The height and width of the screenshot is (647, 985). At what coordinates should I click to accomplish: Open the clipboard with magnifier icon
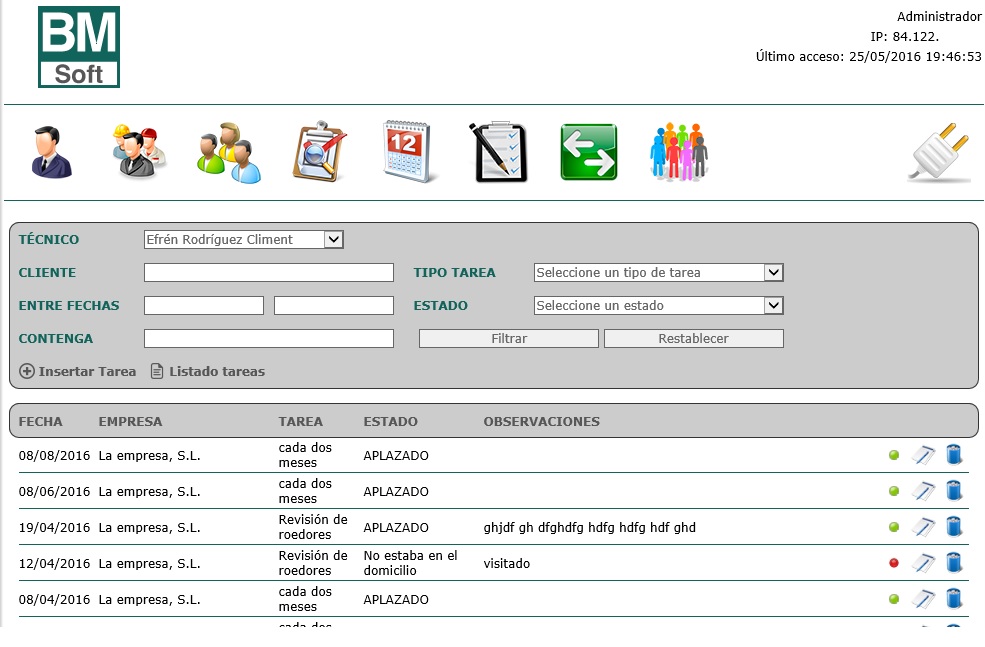pyautogui.click(x=319, y=152)
